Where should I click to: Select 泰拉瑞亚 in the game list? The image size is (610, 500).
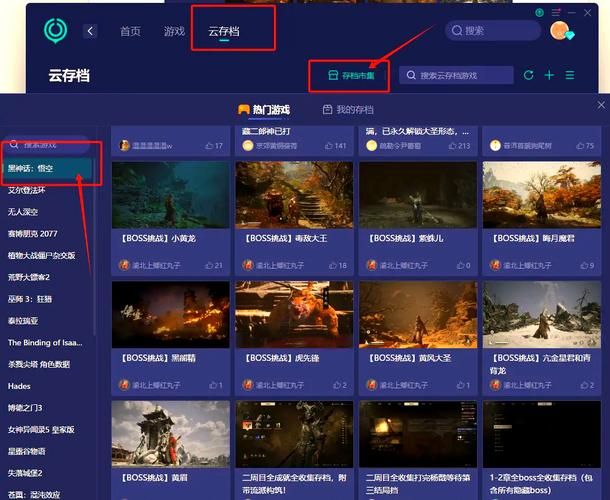(23, 321)
